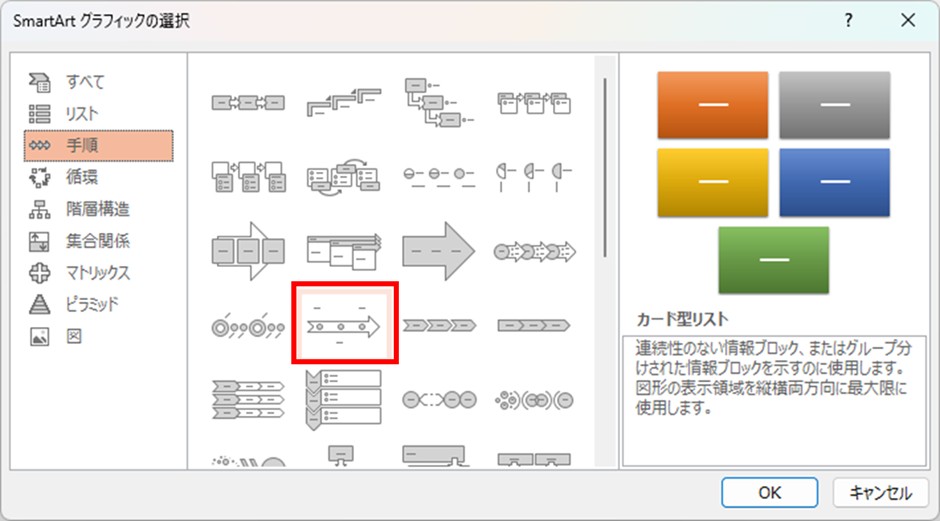Select the half-circle timeline layout with vertical stems
The width and height of the screenshot is (940, 521).
(x=534, y=177)
